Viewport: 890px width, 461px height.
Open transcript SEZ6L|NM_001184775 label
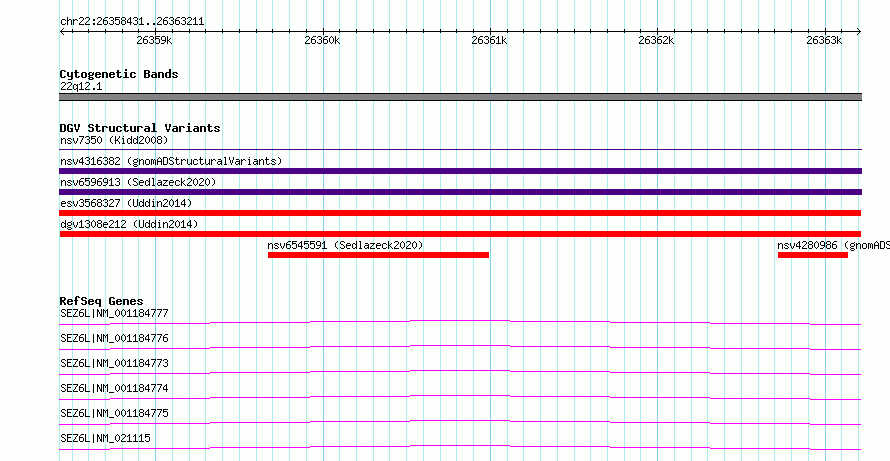pyautogui.click(x=114, y=413)
